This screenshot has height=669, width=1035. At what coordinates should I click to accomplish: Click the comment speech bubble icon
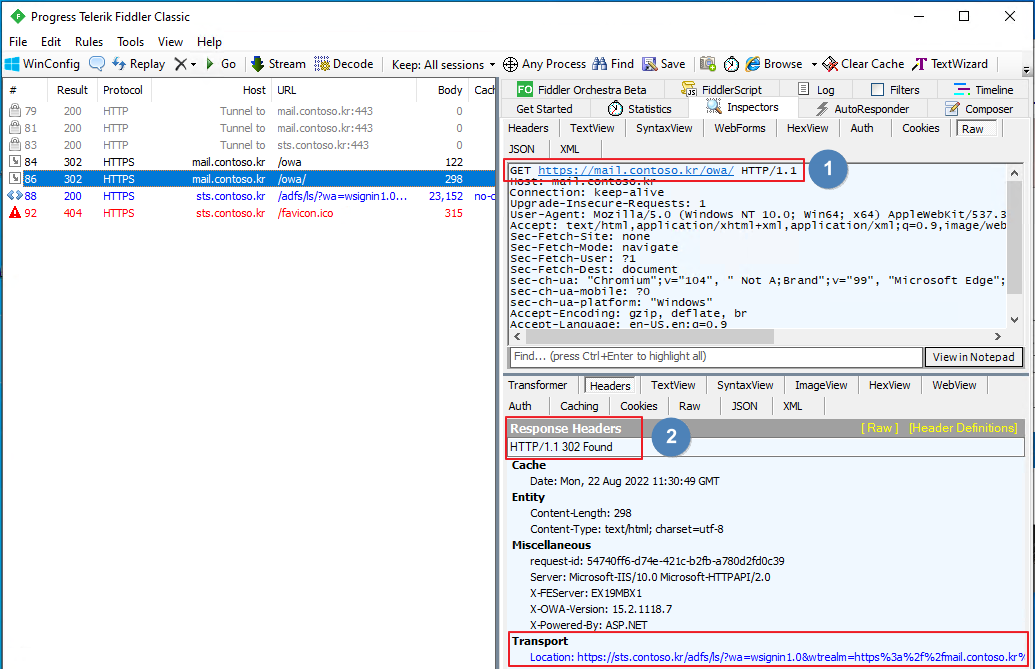click(x=97, y=64)
